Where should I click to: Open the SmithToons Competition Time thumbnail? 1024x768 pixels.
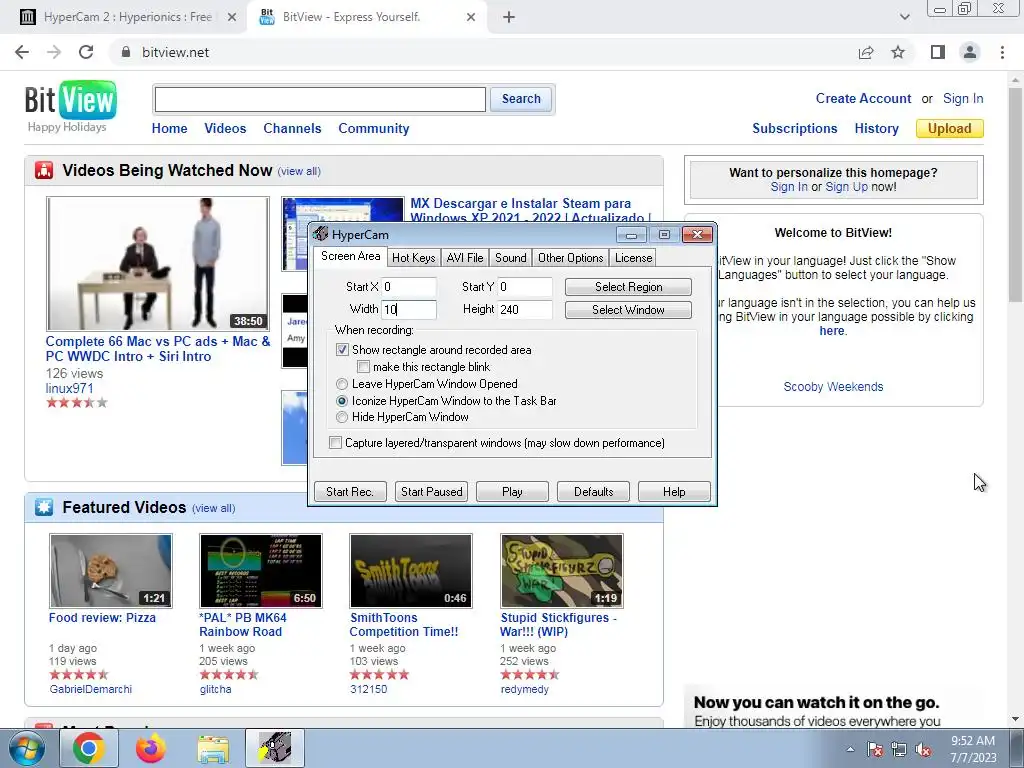pos(411,571)
